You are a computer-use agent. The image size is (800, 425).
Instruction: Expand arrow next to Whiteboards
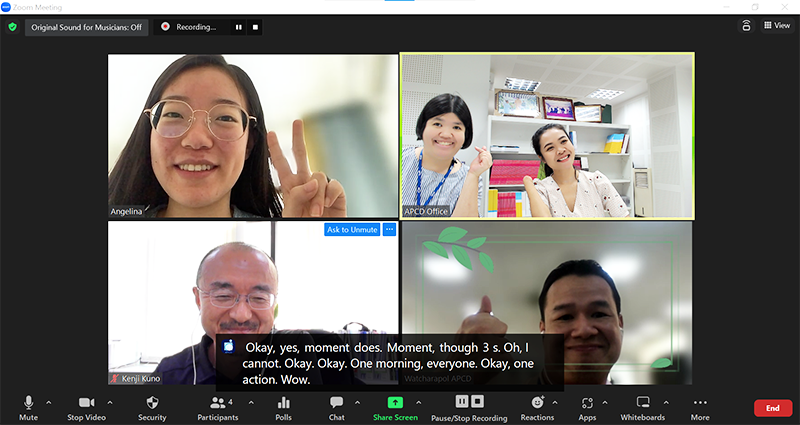666,403
